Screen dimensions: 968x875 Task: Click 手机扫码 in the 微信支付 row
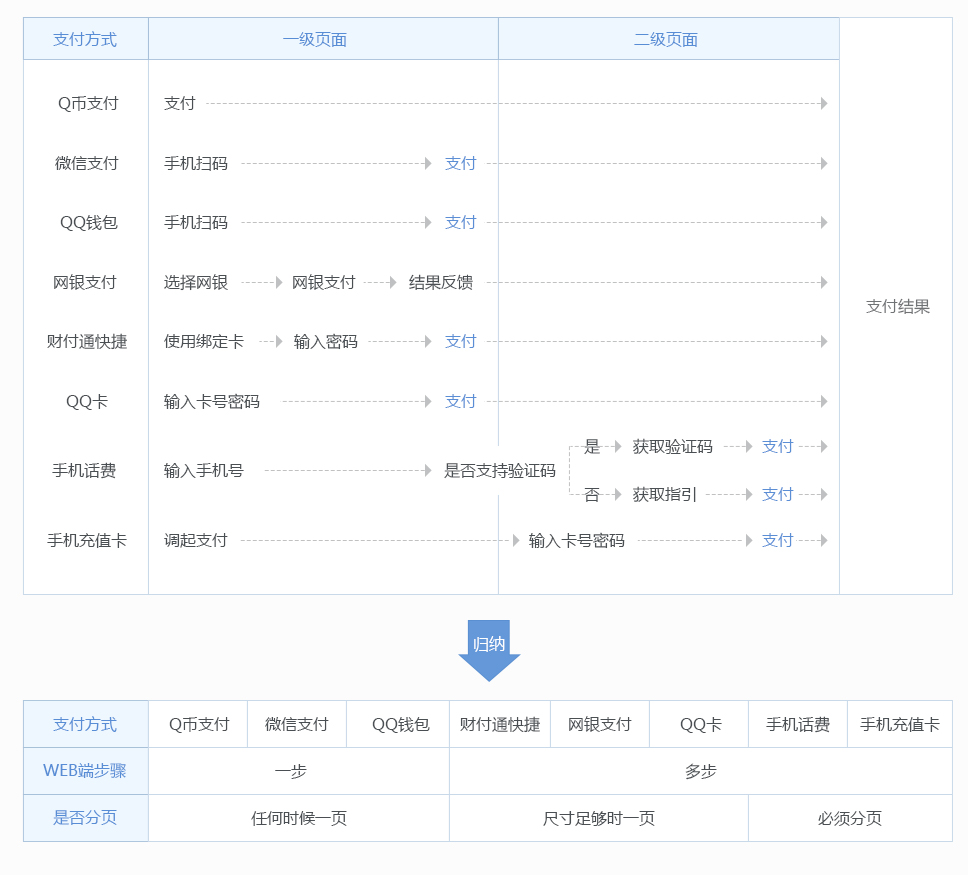[x=196, y=163]
